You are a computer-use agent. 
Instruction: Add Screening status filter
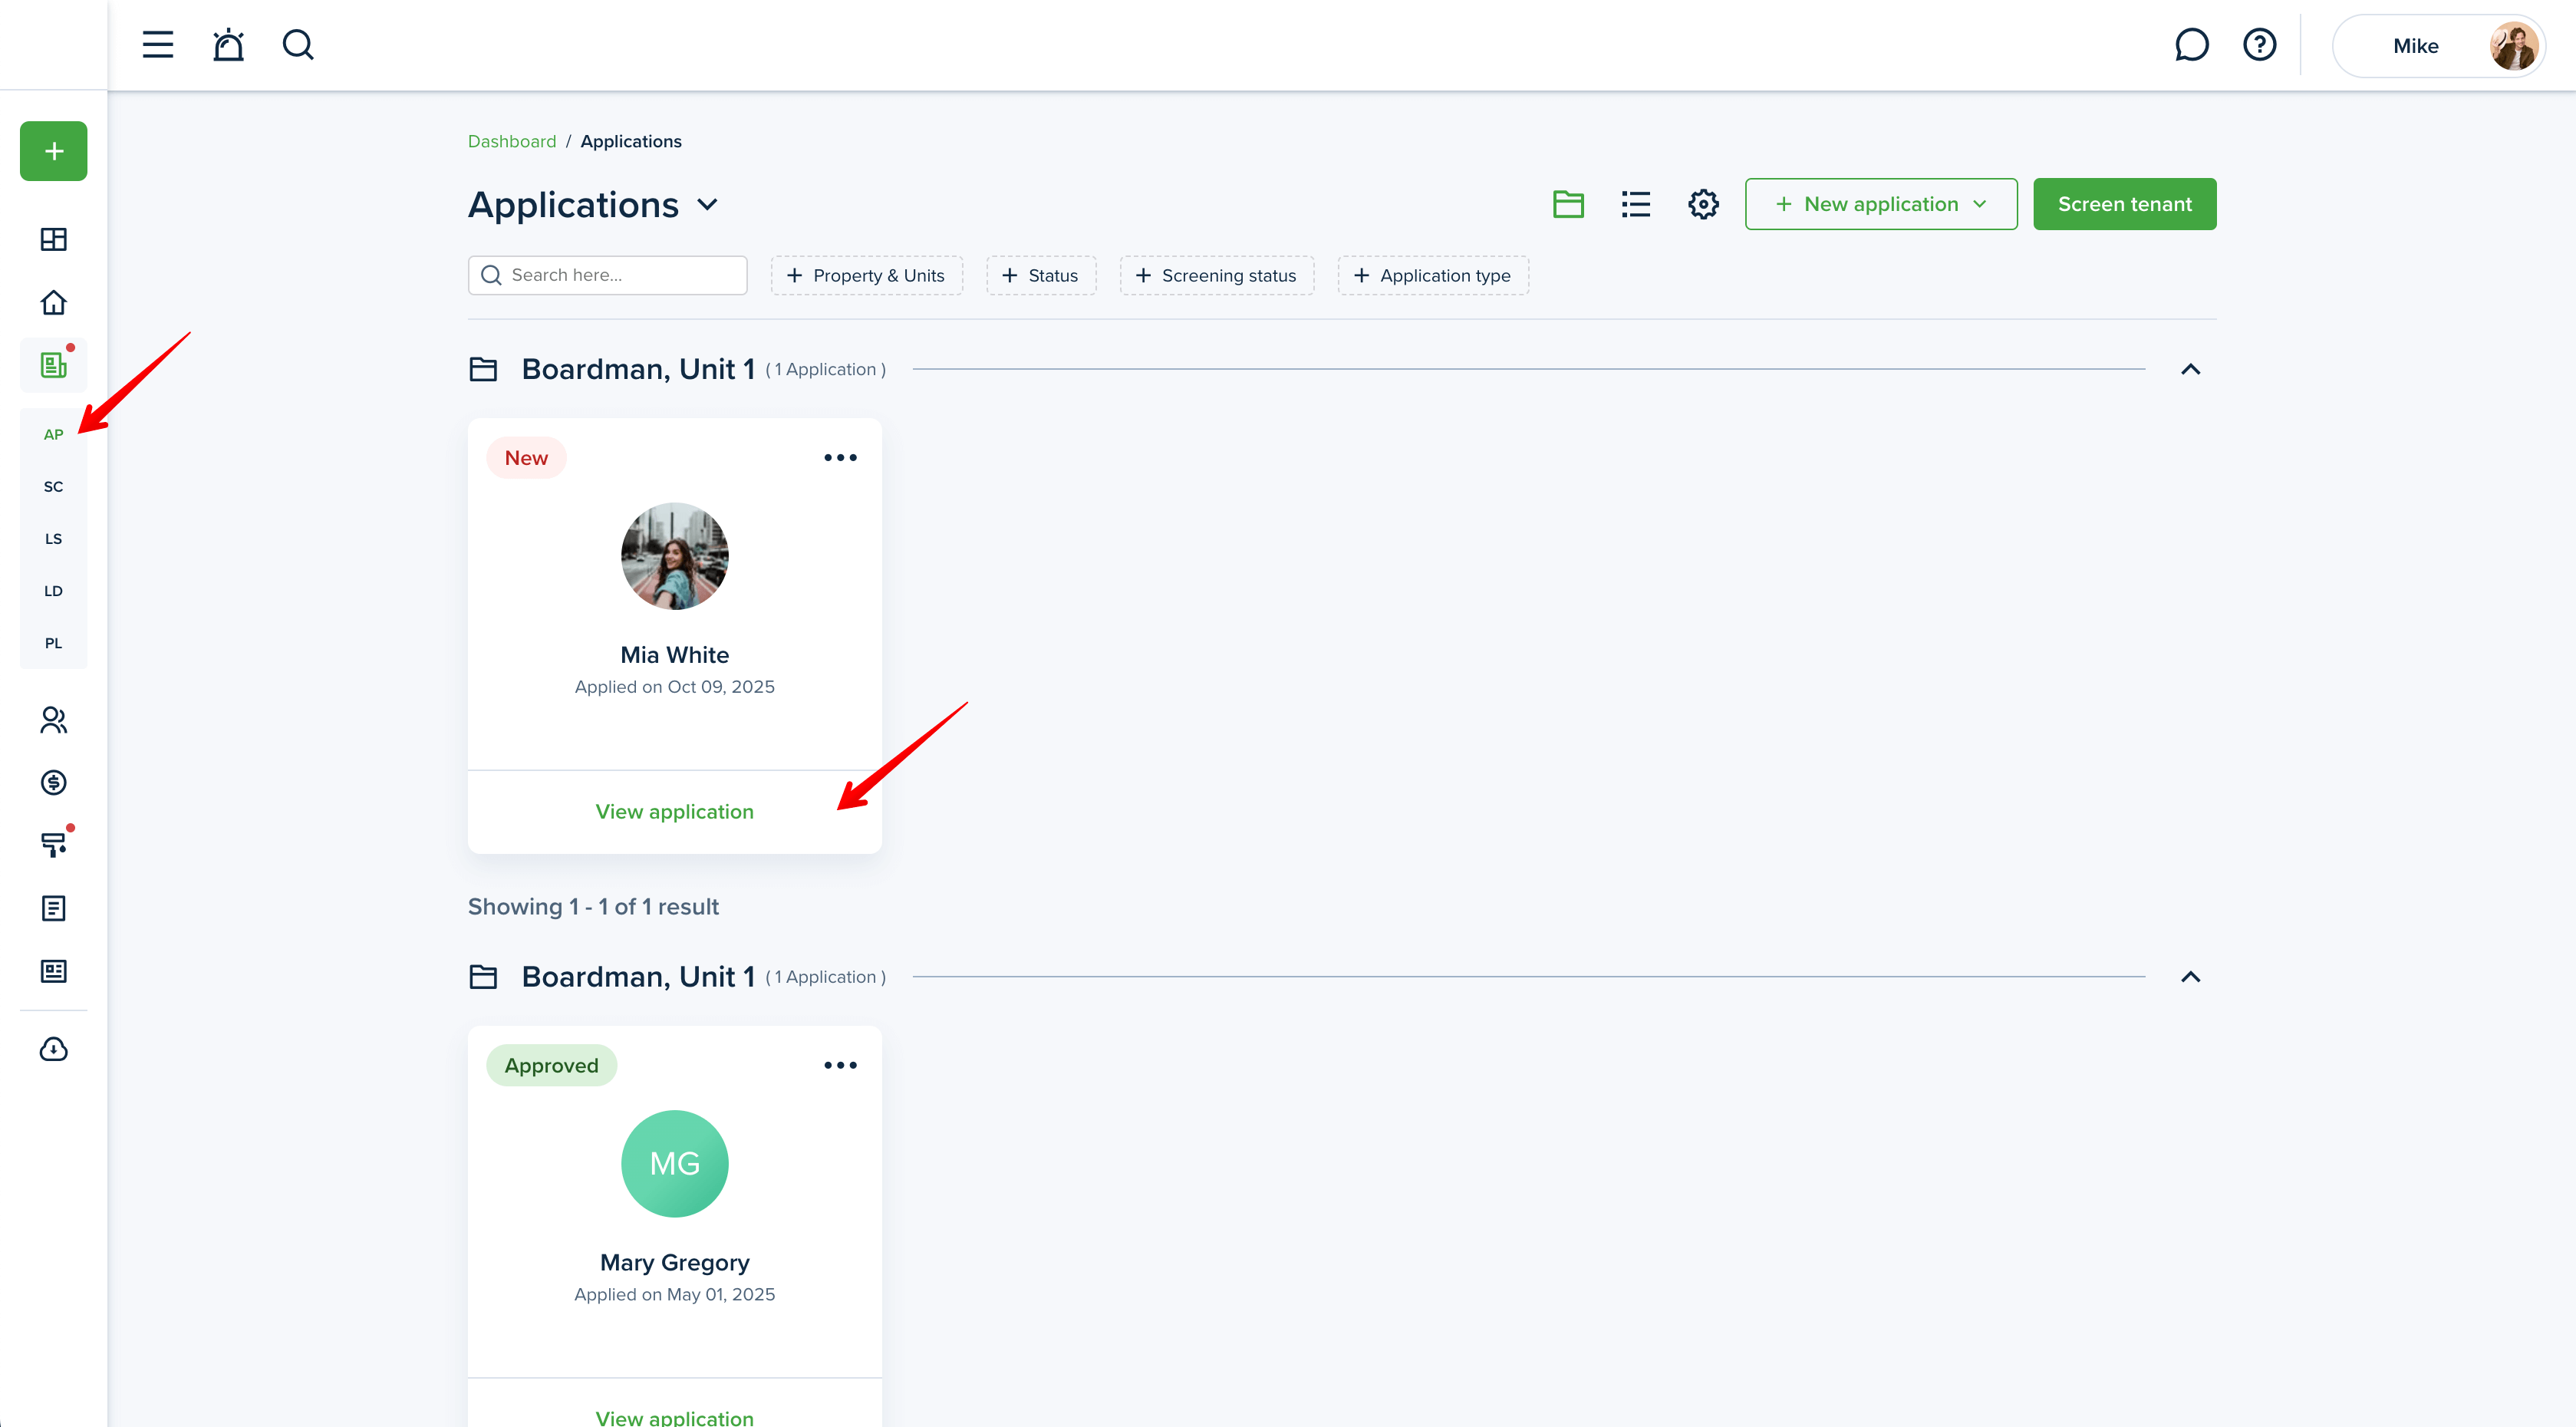pos(1216,275)
